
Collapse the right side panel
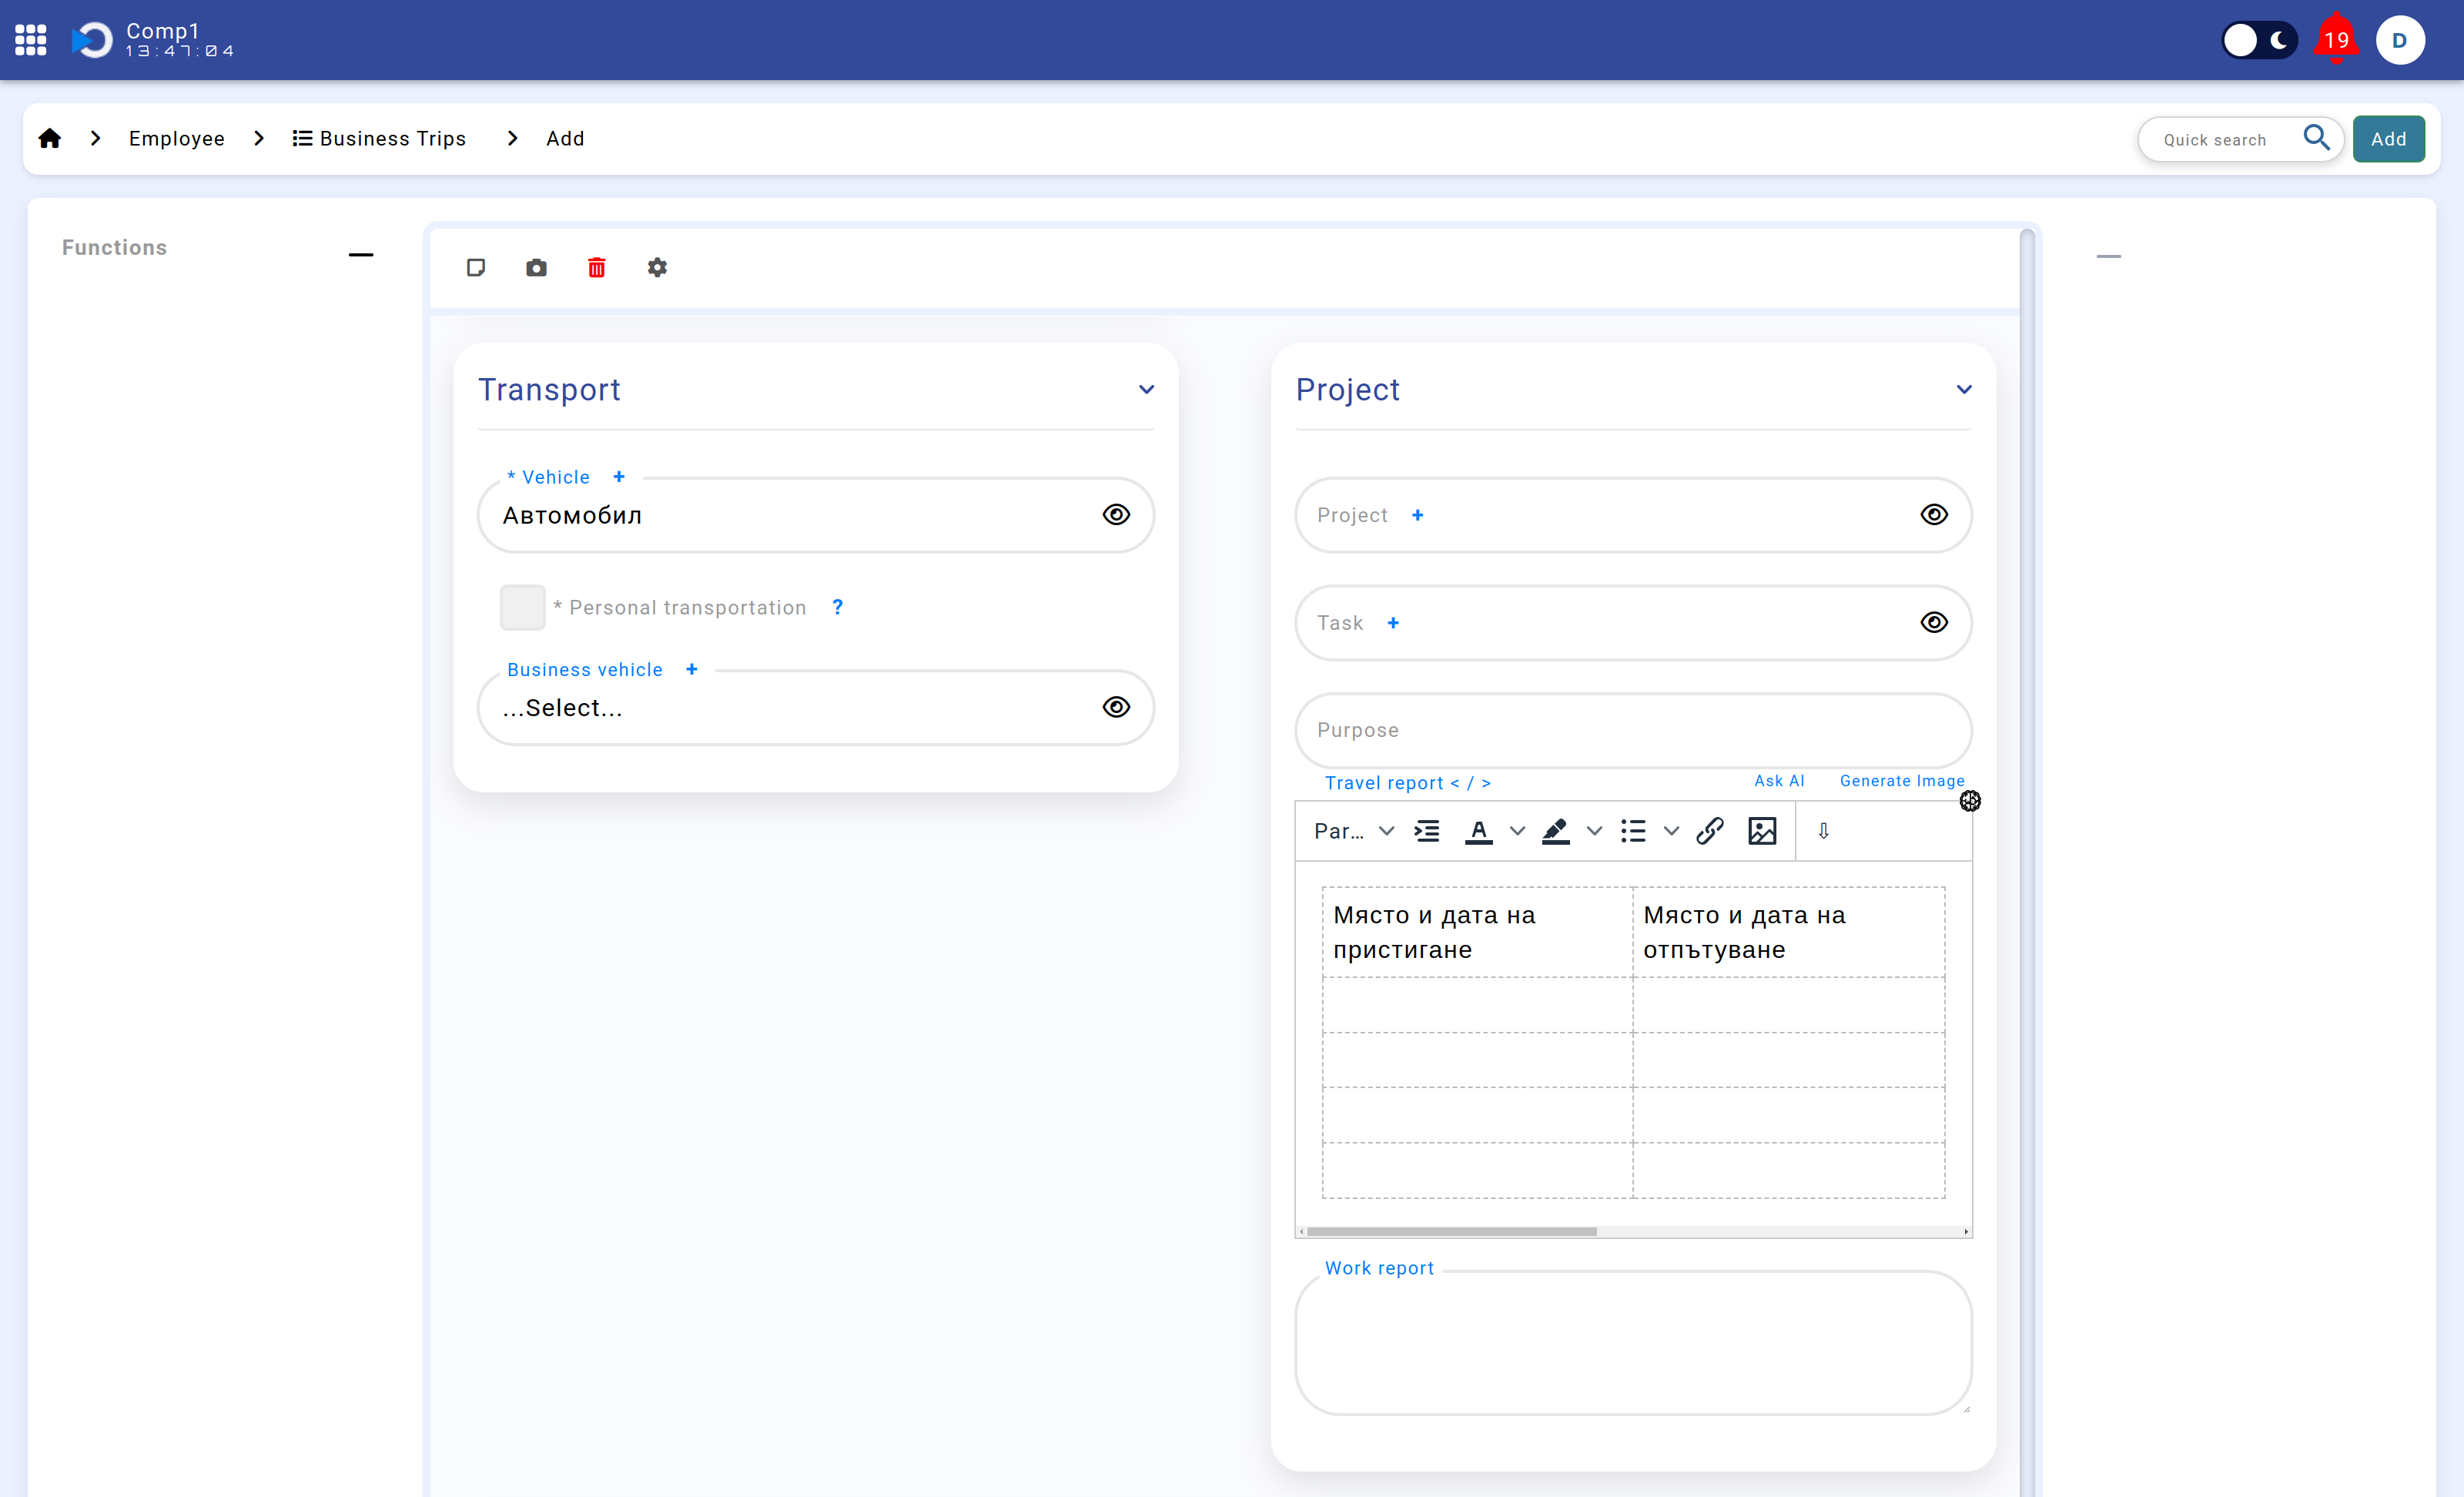point(2108,256)
